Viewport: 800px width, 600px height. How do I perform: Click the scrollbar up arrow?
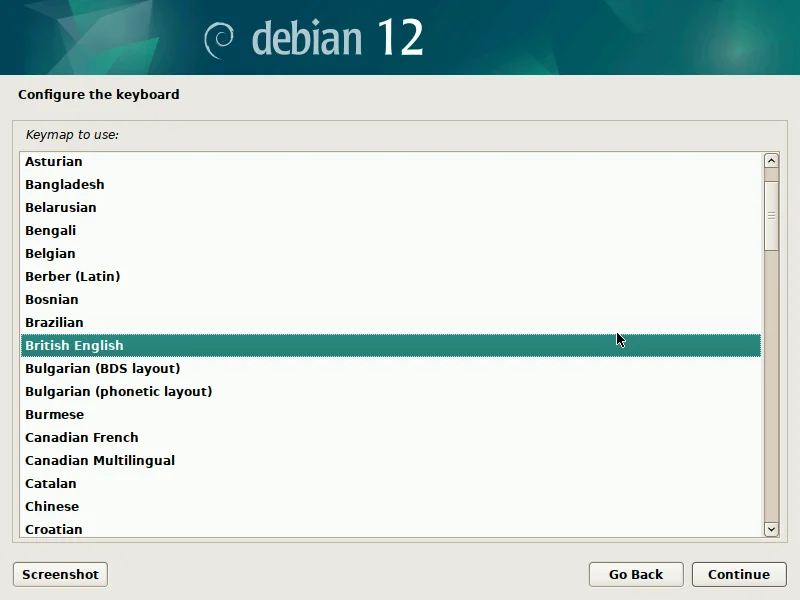tap(771, 161)
